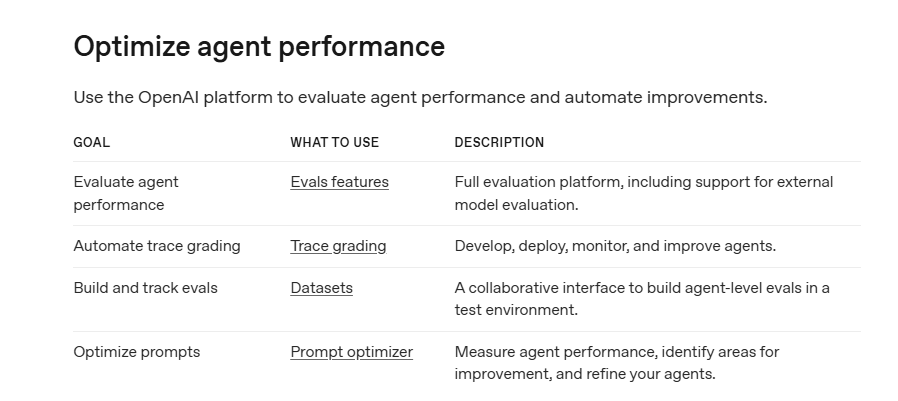Viewport: 898px width, 401px height.
Task: Click the DESCRIPTION column header
Action: click(x=499, y=142)
